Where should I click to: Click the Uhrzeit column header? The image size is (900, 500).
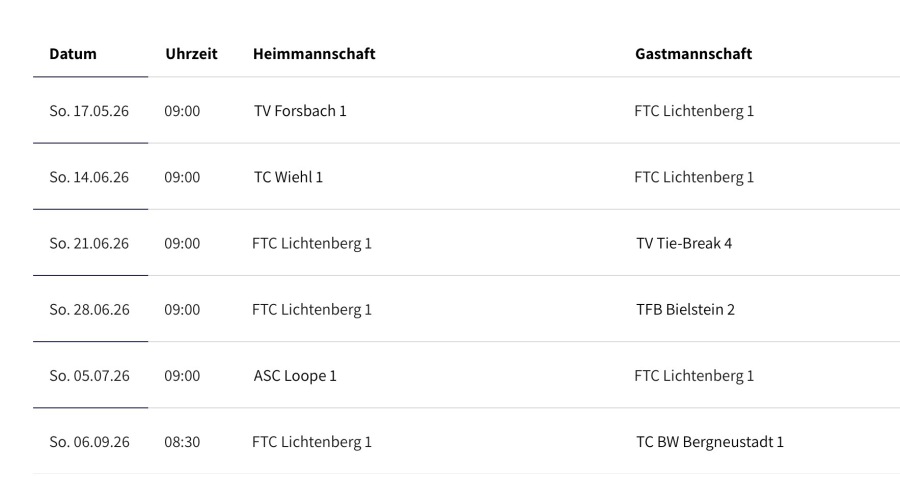[x=191, y=54]
